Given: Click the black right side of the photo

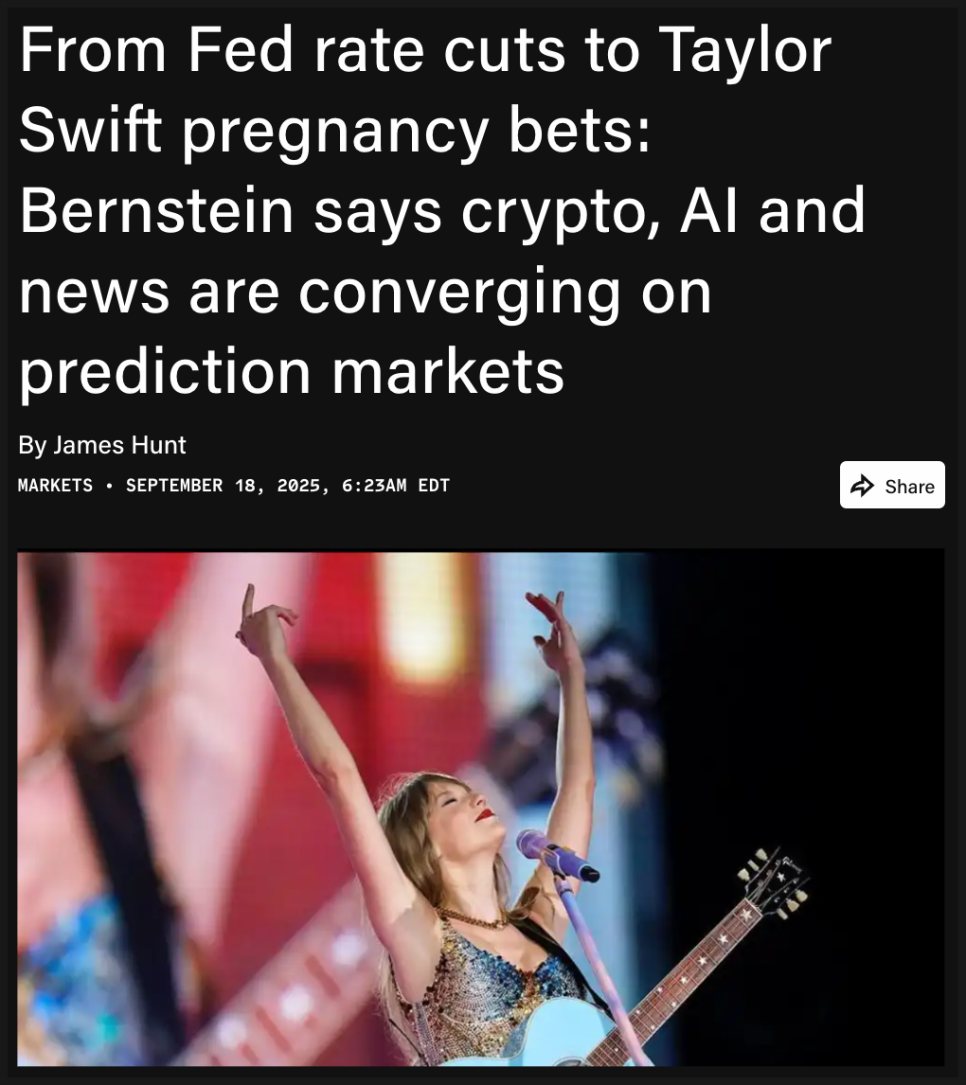Looking at the screenshot, I should (x=810, y=692).
